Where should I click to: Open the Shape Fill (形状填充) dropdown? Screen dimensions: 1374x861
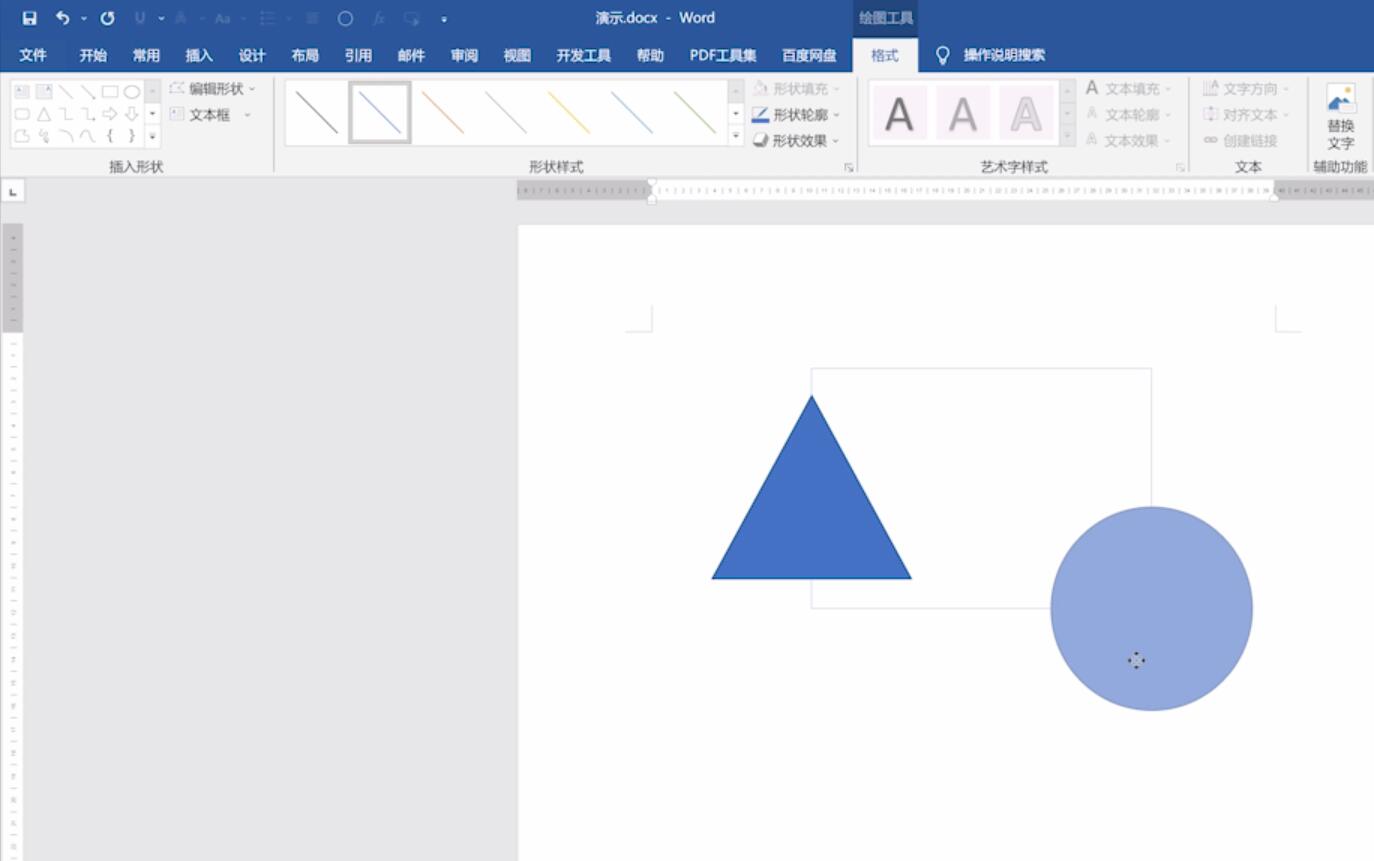tap(797, 89)
